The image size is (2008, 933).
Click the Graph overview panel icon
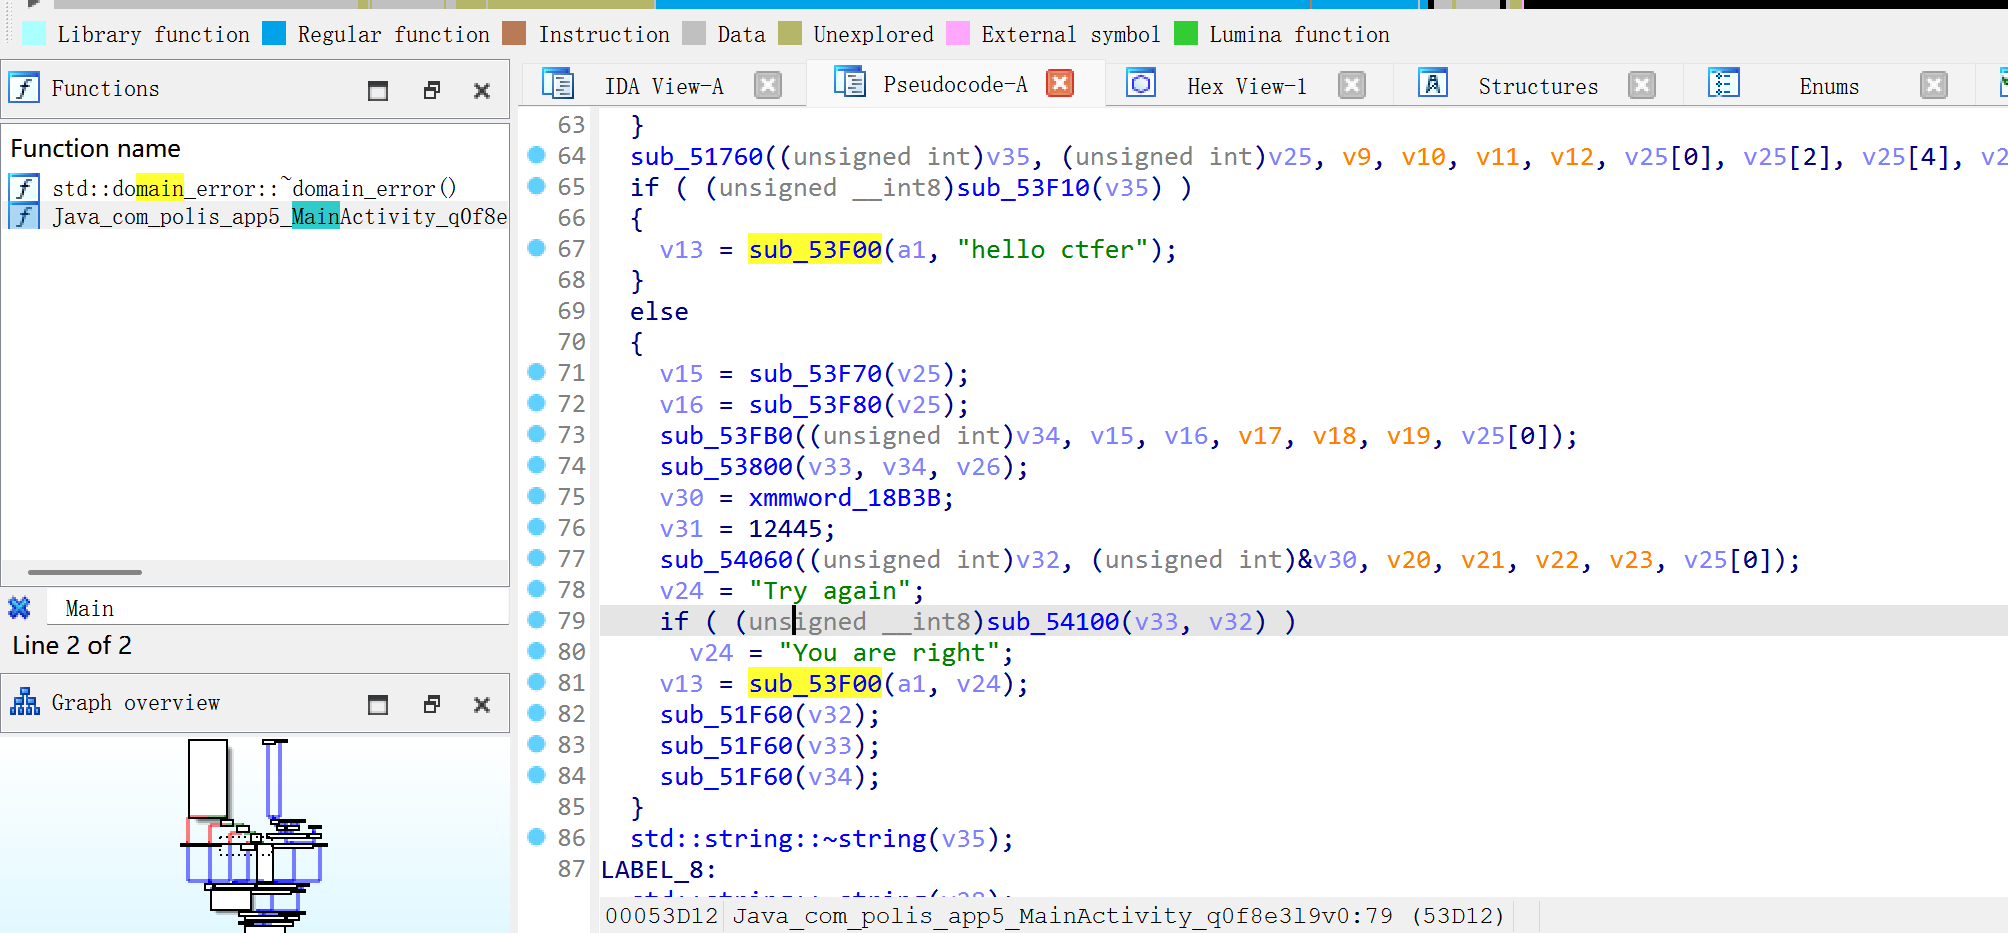[24, 703]
